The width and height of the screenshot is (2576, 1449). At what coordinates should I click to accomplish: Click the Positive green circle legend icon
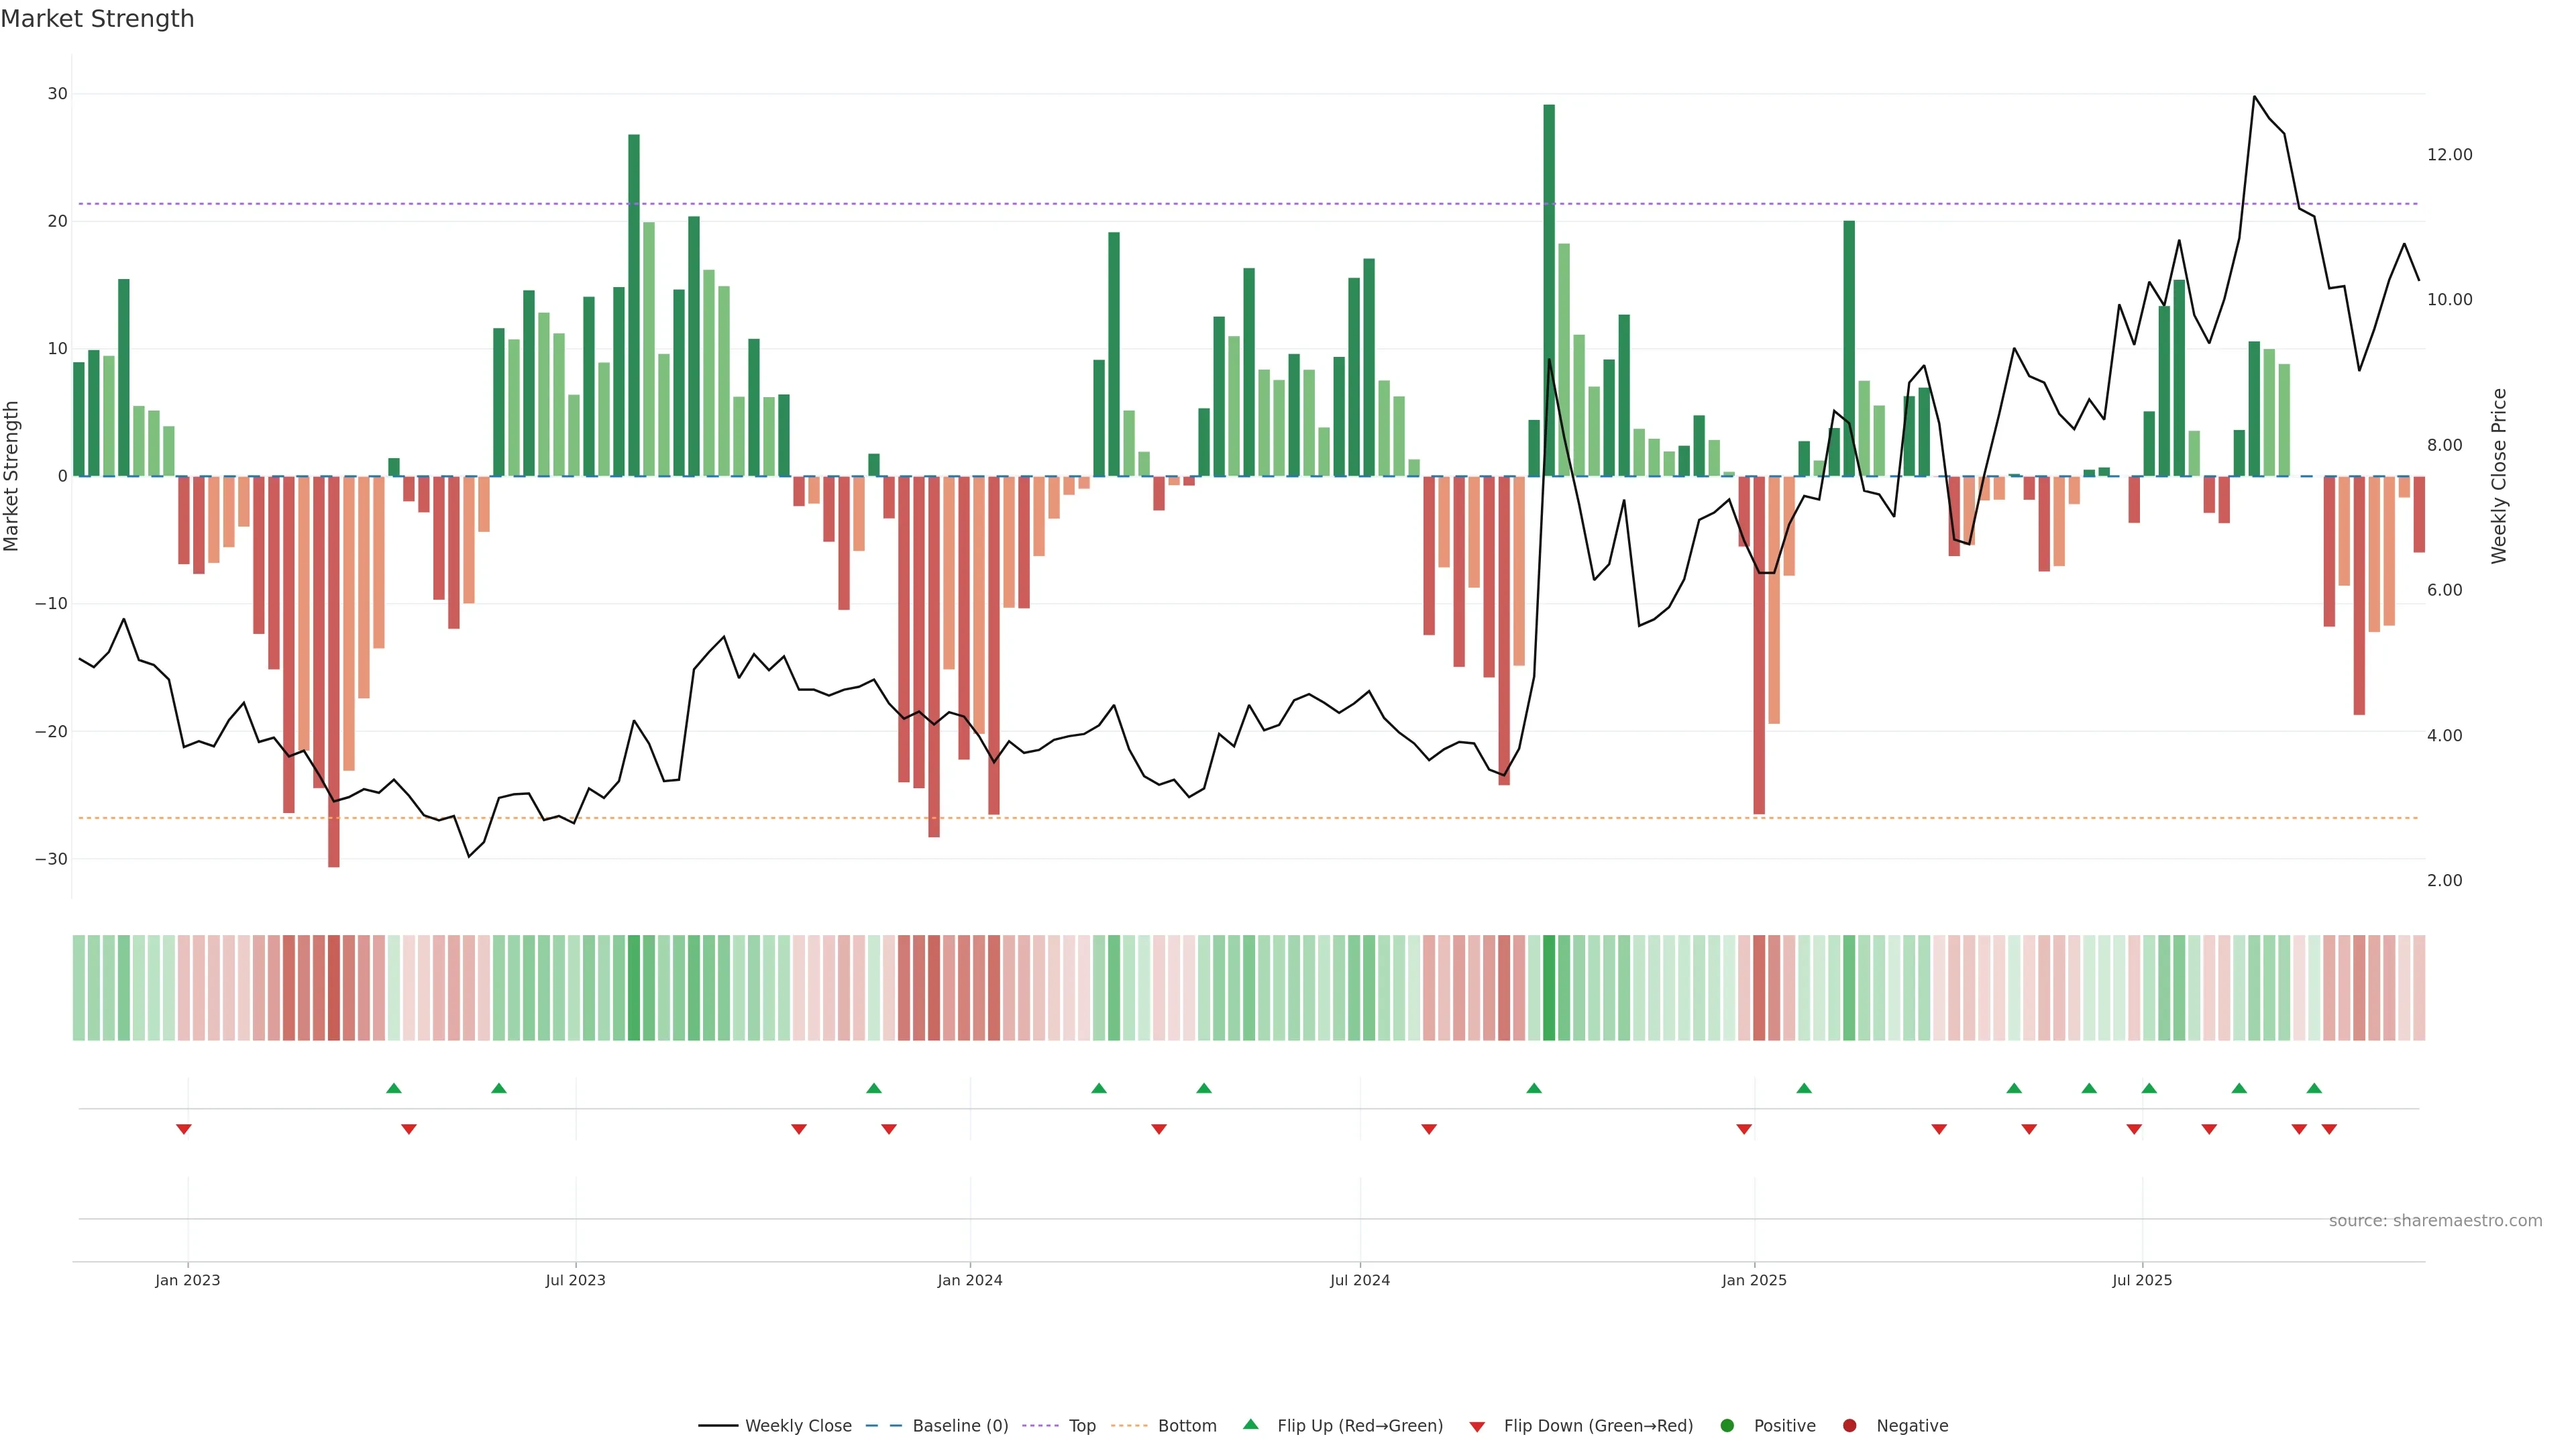pos(1727,1426)
